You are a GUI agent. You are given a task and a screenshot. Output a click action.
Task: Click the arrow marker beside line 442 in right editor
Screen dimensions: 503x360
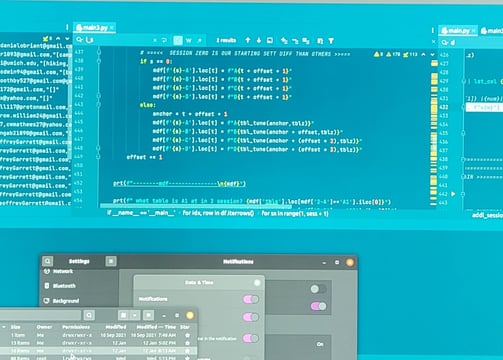tap(453, 194)
